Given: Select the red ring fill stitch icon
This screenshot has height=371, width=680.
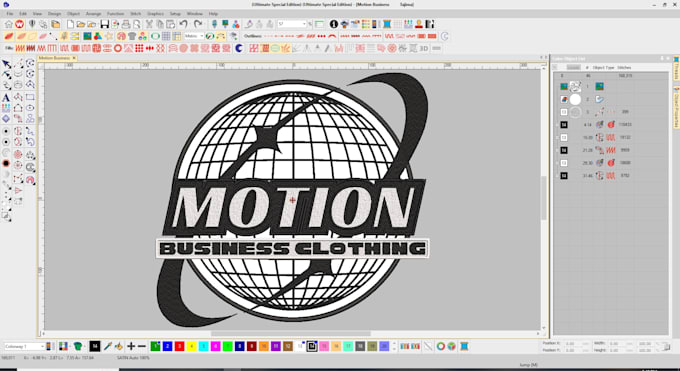Looking at the screenshot, I should [x=118, y=48].
